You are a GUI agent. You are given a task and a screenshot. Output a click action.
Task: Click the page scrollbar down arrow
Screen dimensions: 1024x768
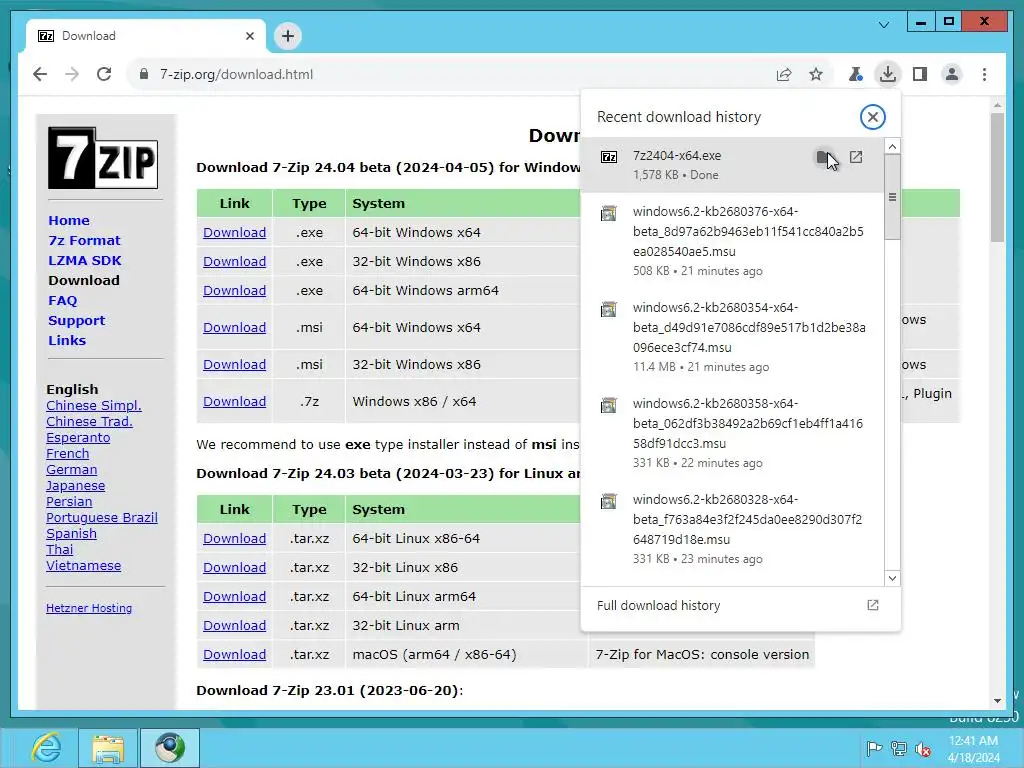click(x=997, y=701)
